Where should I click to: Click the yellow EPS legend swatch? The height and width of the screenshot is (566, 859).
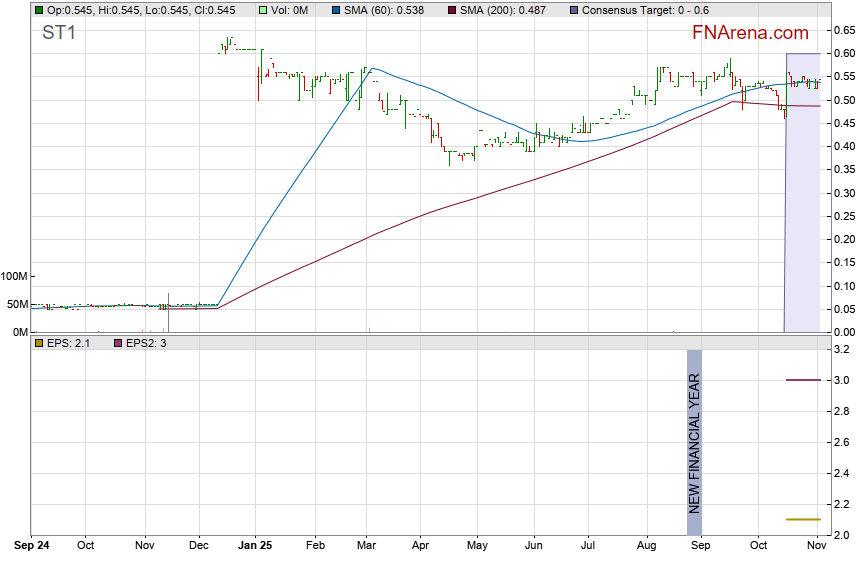(39, 343)
